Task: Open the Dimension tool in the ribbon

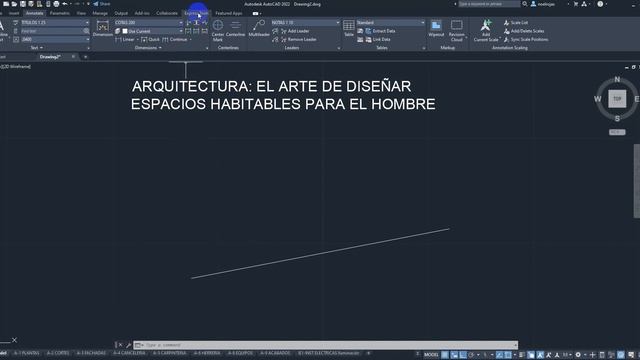Action: [102, 29]
